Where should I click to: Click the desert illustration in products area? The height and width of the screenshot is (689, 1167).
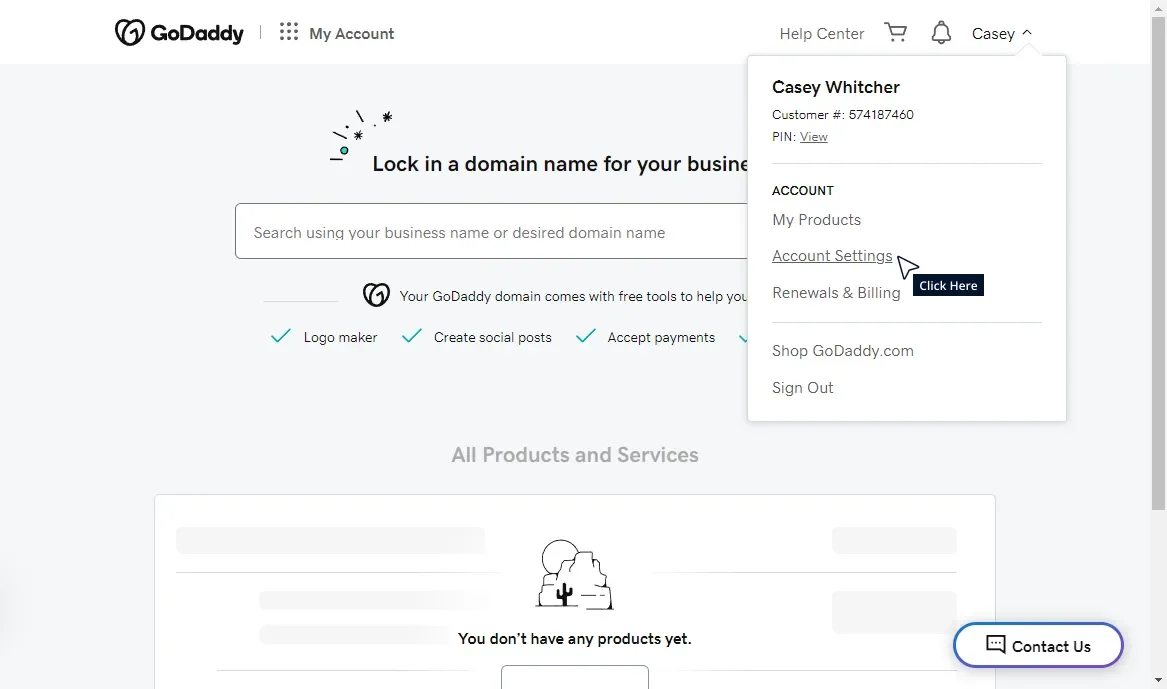(574, 573)
